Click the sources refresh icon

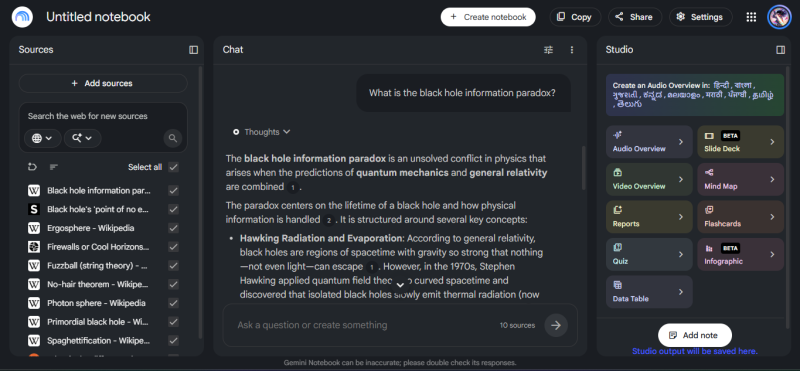(x=33, y=167)
